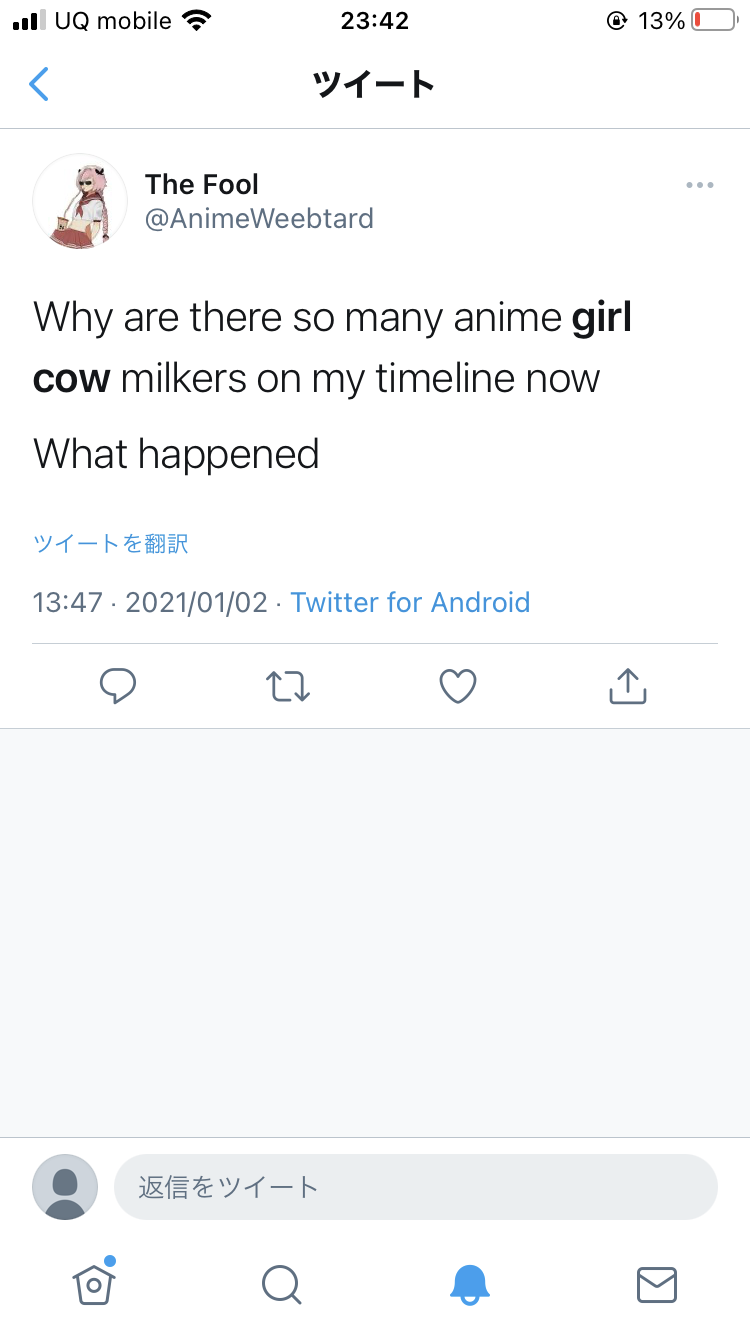Tap the battery indicator in status bar
The width and height of the screenshot is (750, 1334).
[x=713, y=20]
